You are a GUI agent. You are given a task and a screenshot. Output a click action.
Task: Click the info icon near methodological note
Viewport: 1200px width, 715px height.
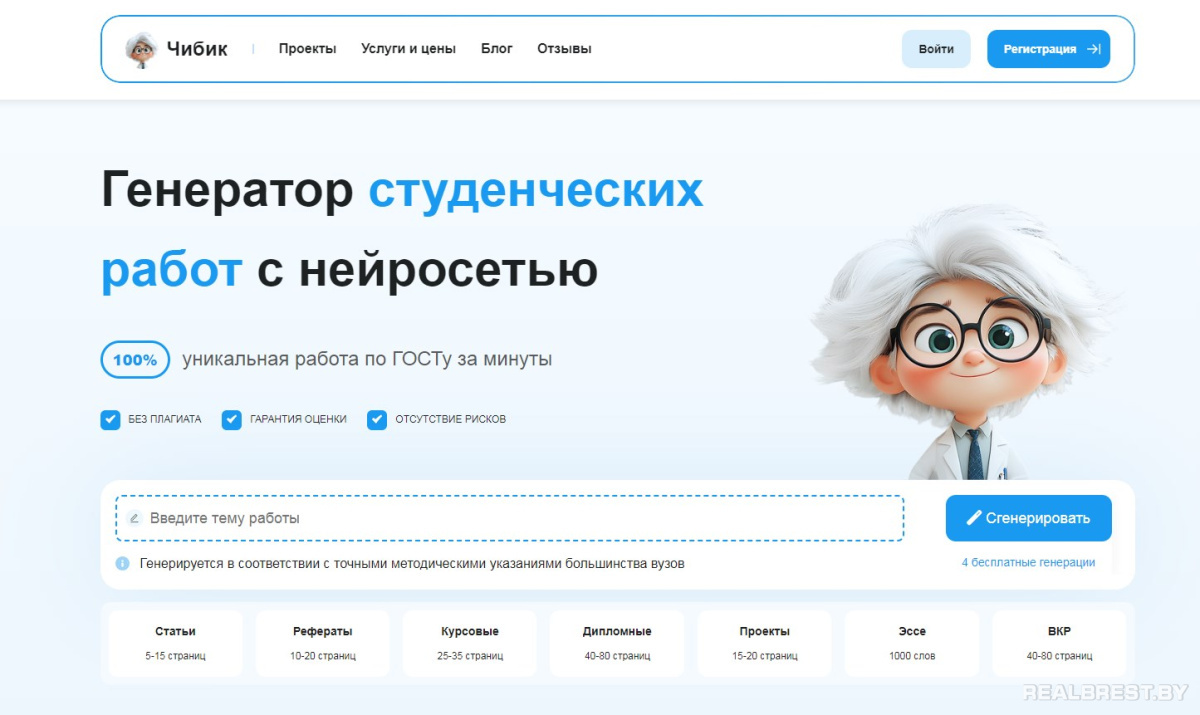tap(121, 563)
